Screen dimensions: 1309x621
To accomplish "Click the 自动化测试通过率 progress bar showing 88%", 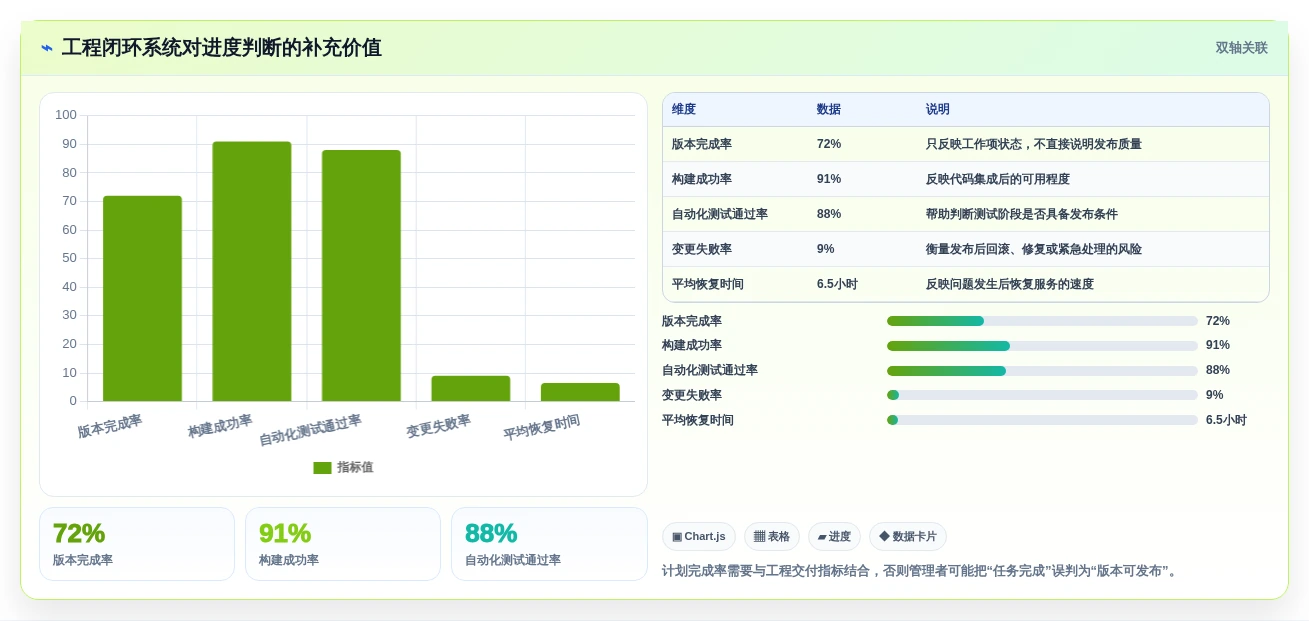I will tap(1042, 371).
